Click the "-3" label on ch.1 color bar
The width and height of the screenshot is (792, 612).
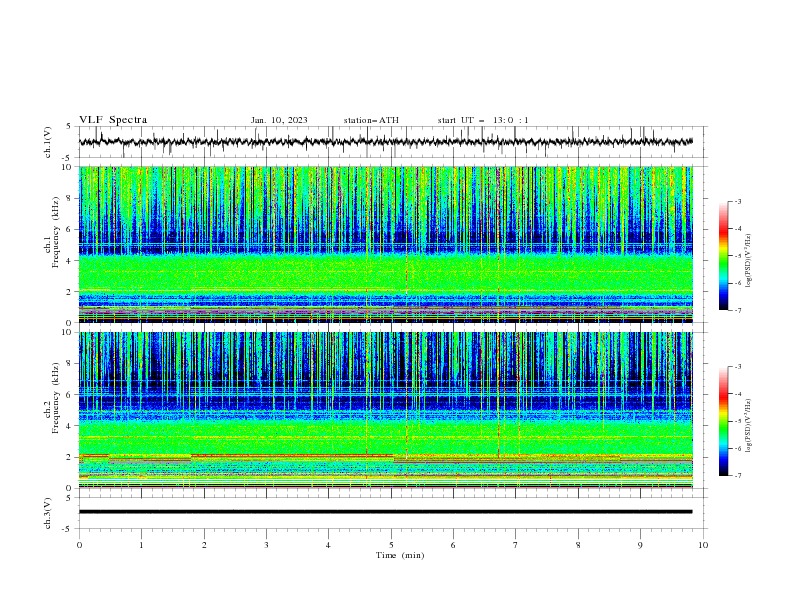(738, 201)
